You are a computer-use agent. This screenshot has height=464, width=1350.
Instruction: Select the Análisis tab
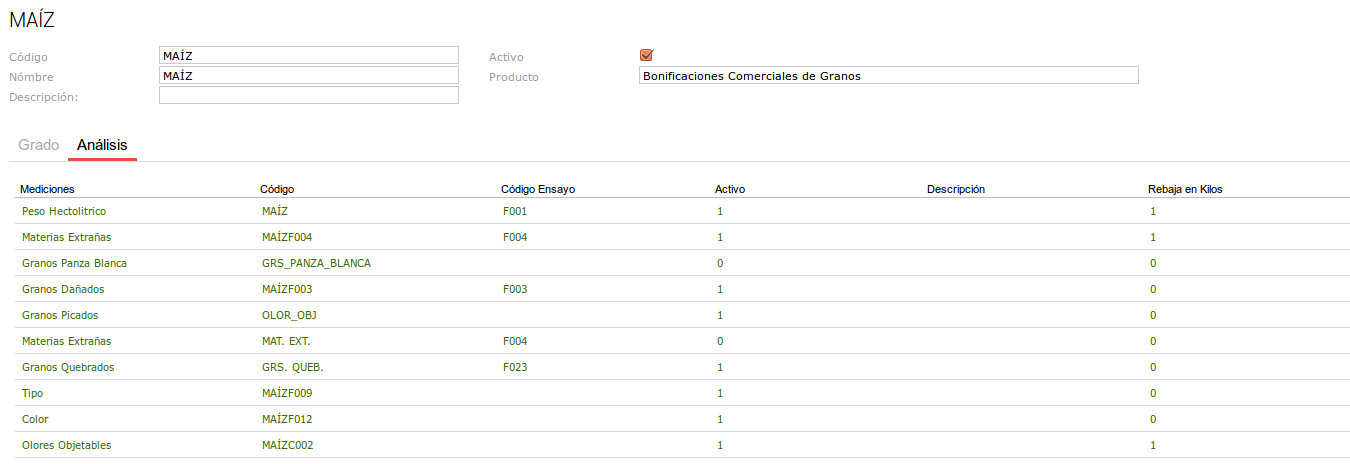tap(102, 145)
